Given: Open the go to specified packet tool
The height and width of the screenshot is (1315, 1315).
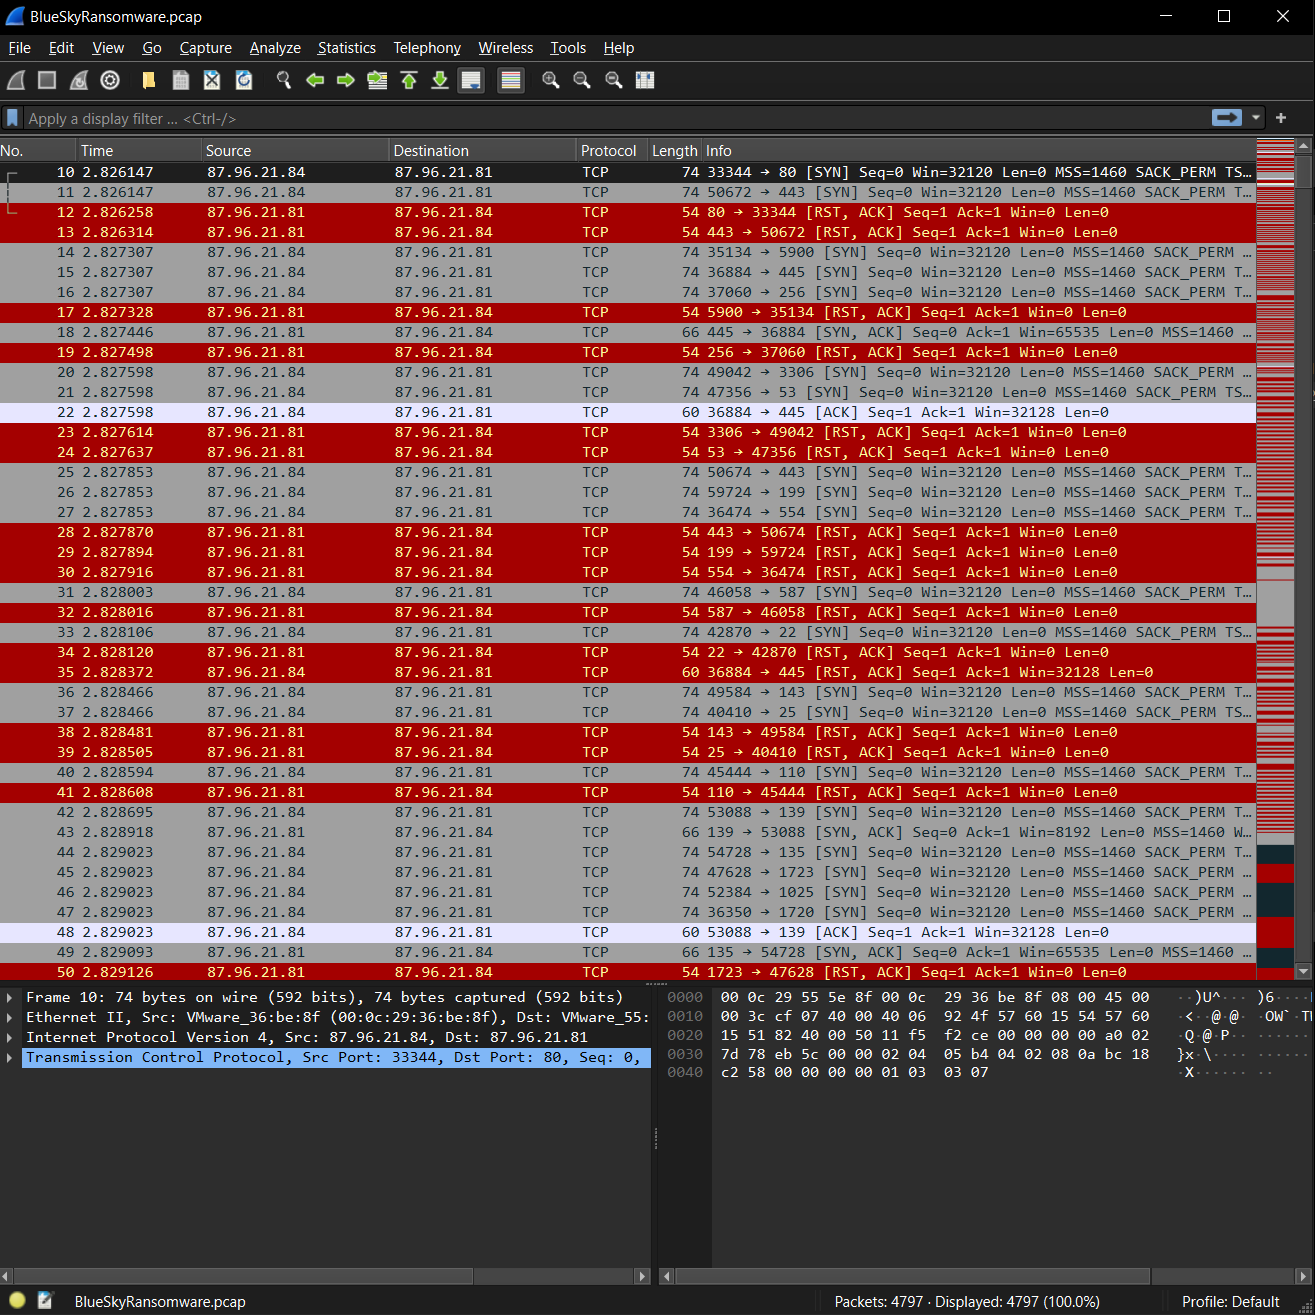Looking at the screenshot, I should tap(377, 80).
